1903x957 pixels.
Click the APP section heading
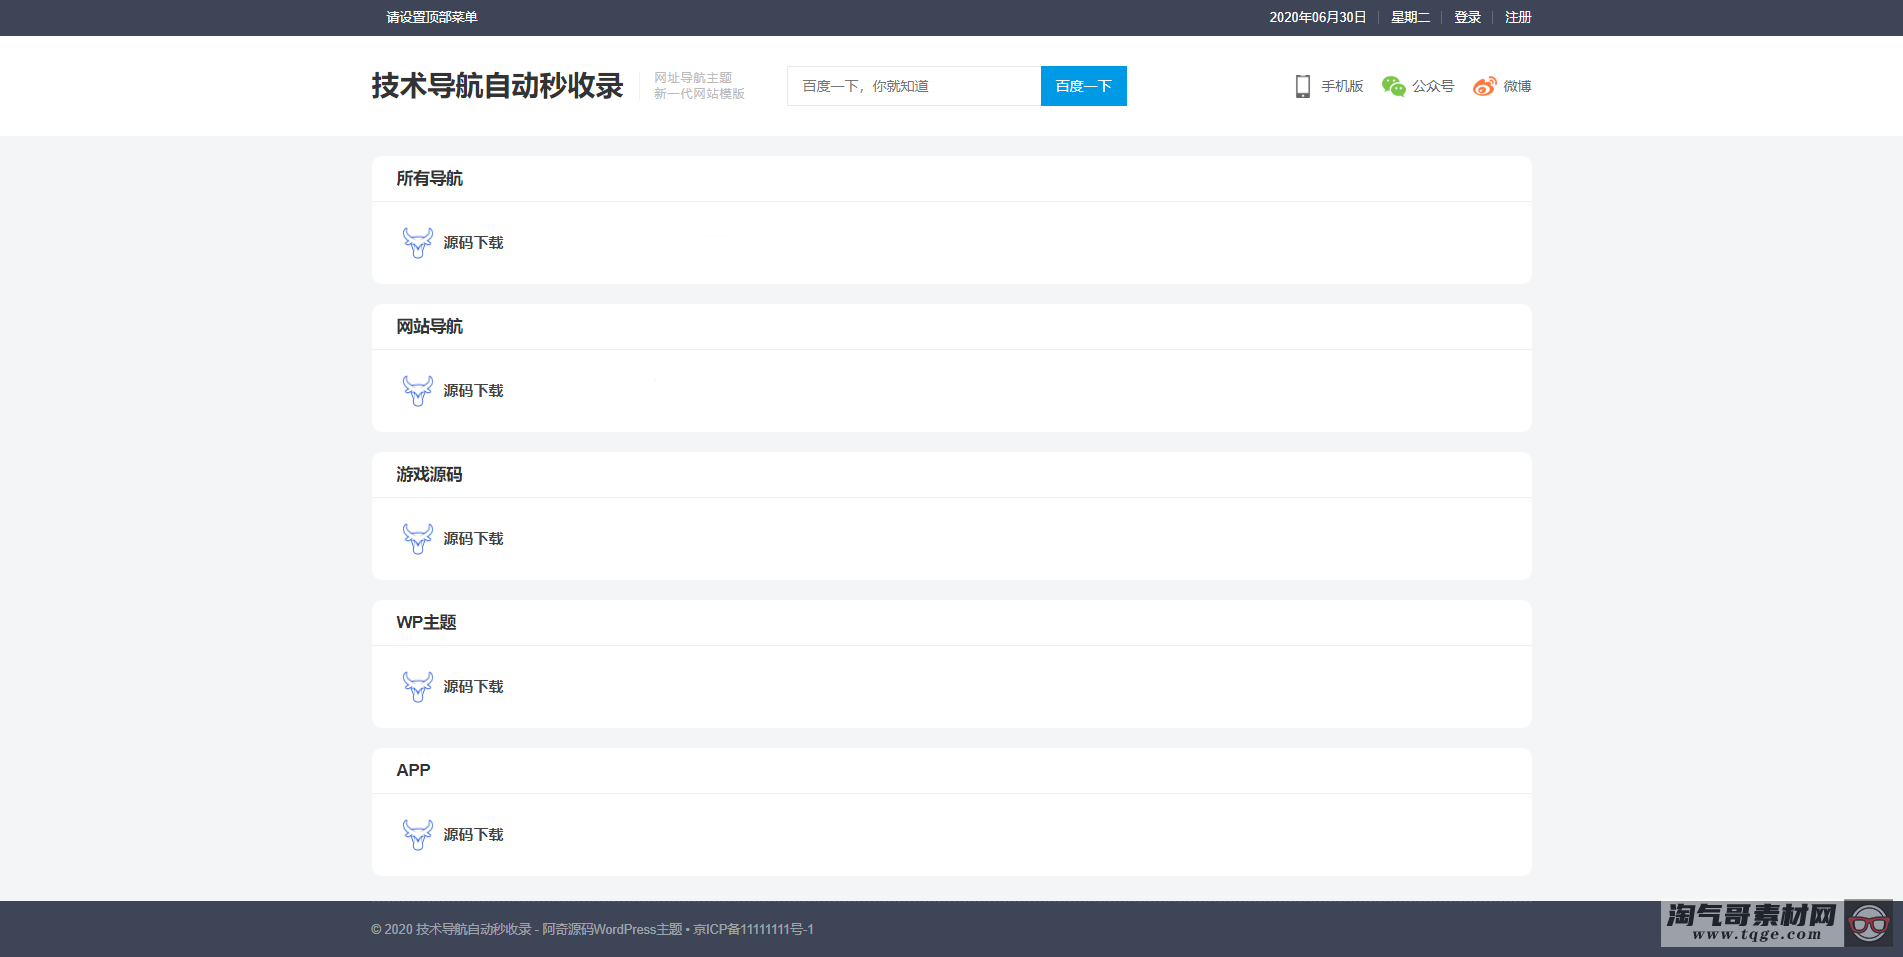coord(413,770)
